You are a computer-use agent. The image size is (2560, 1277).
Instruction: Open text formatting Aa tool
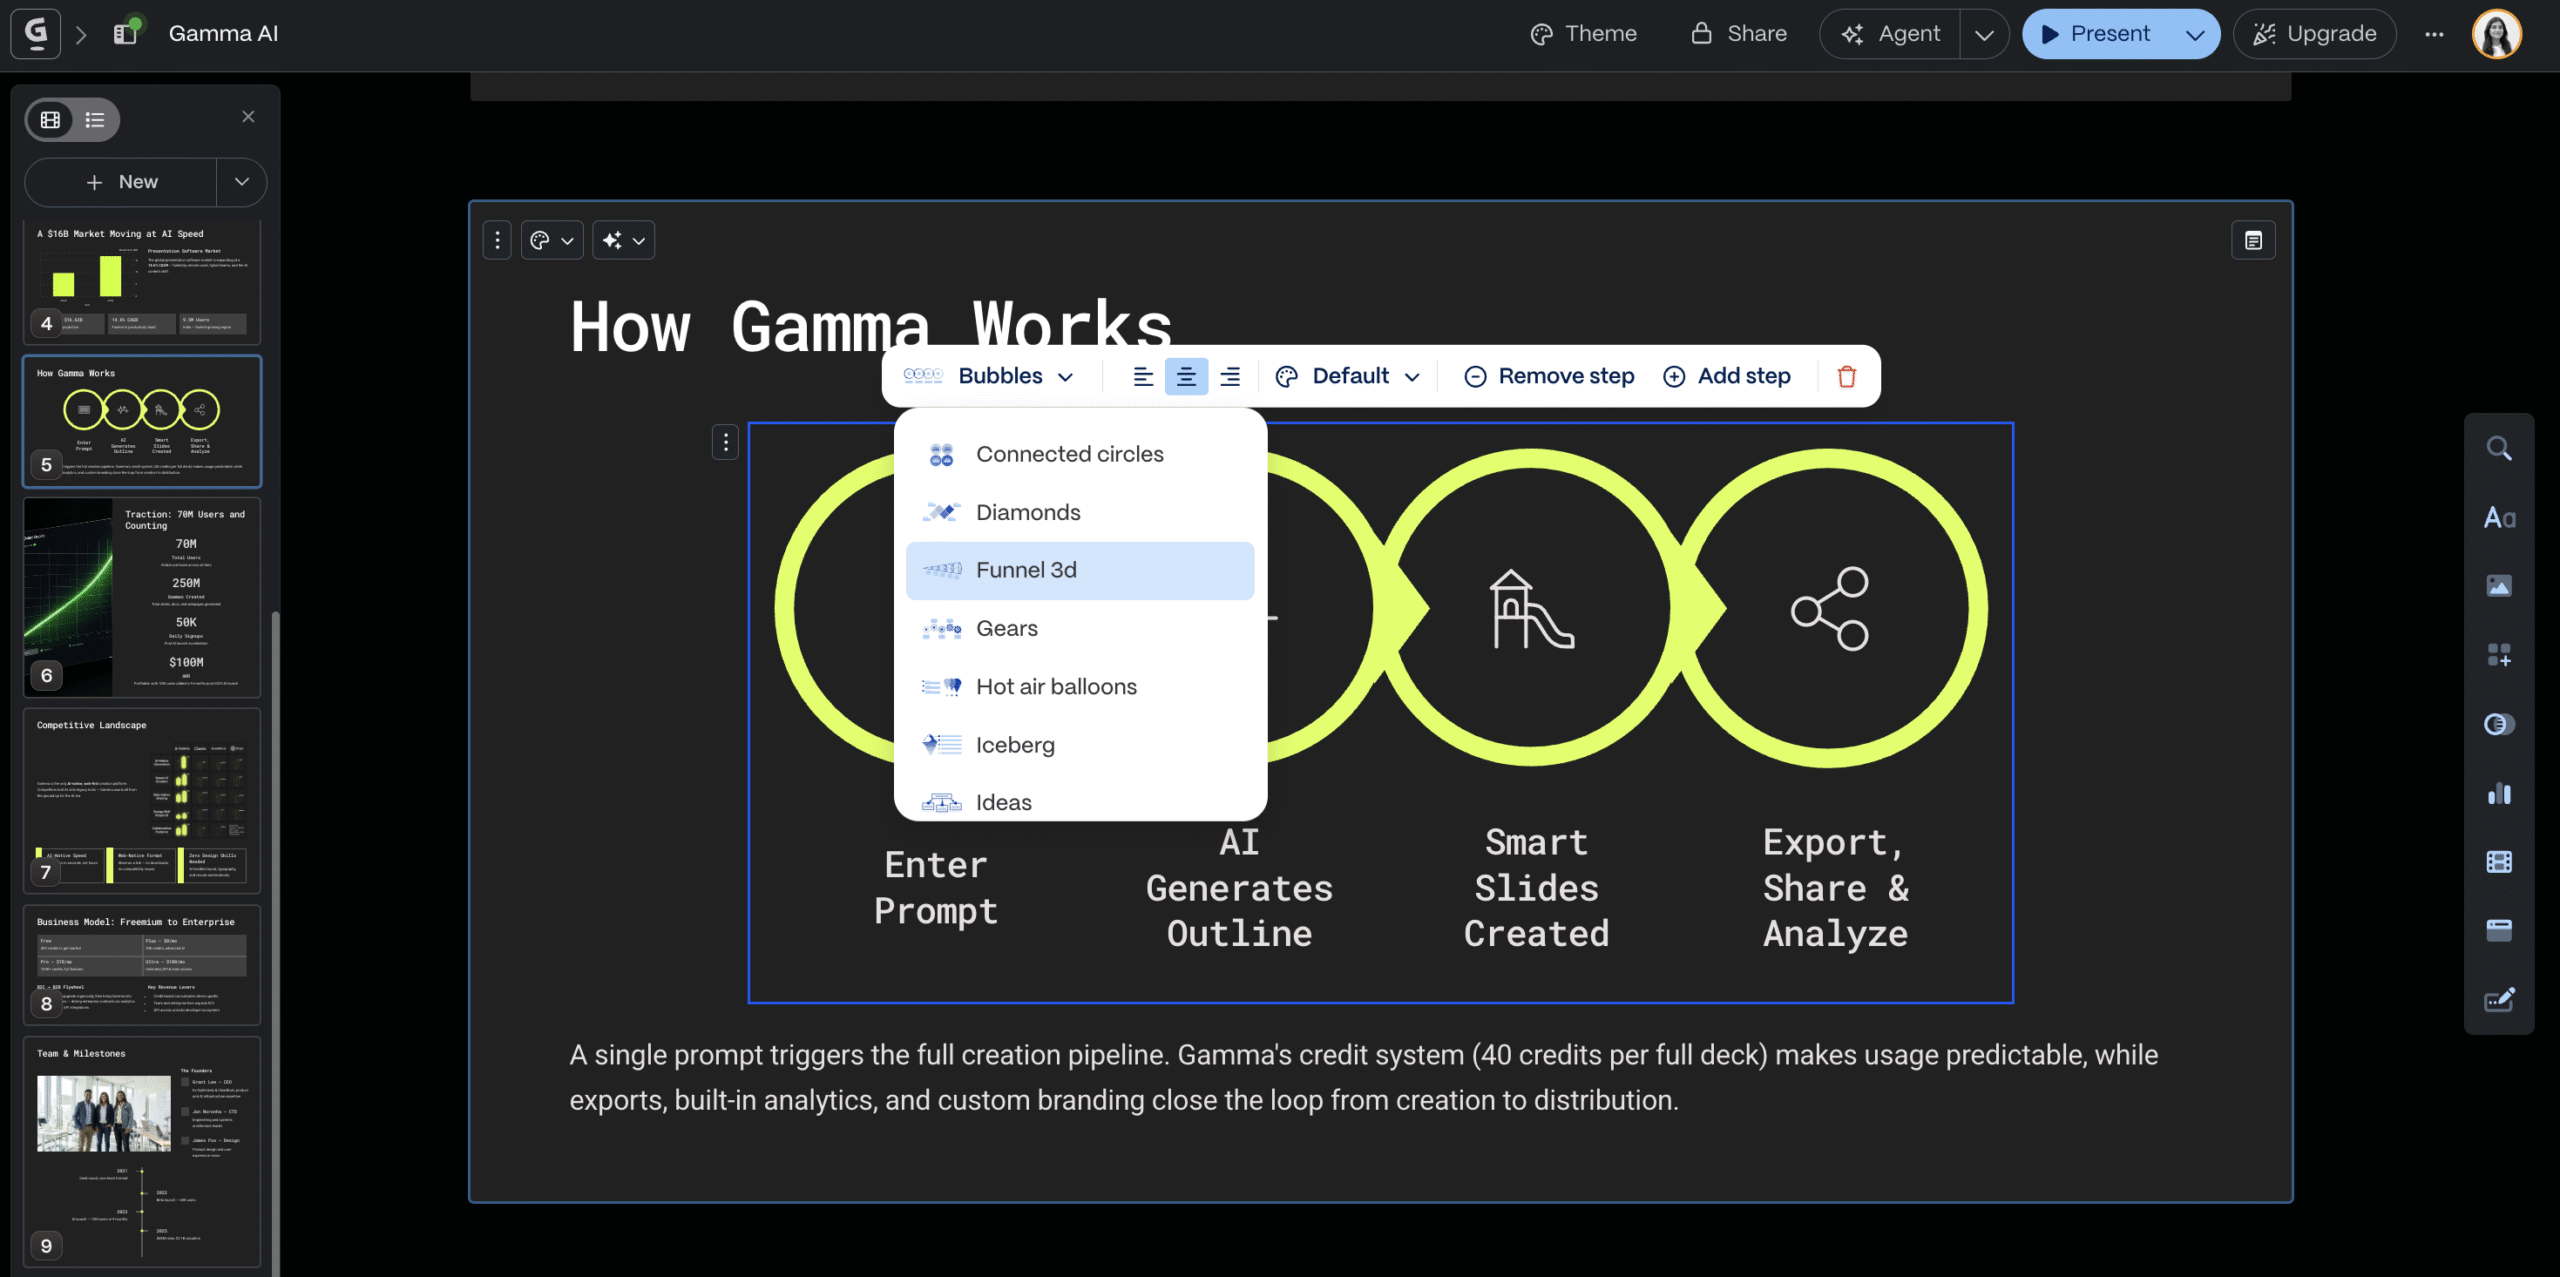click(2499, 517)
